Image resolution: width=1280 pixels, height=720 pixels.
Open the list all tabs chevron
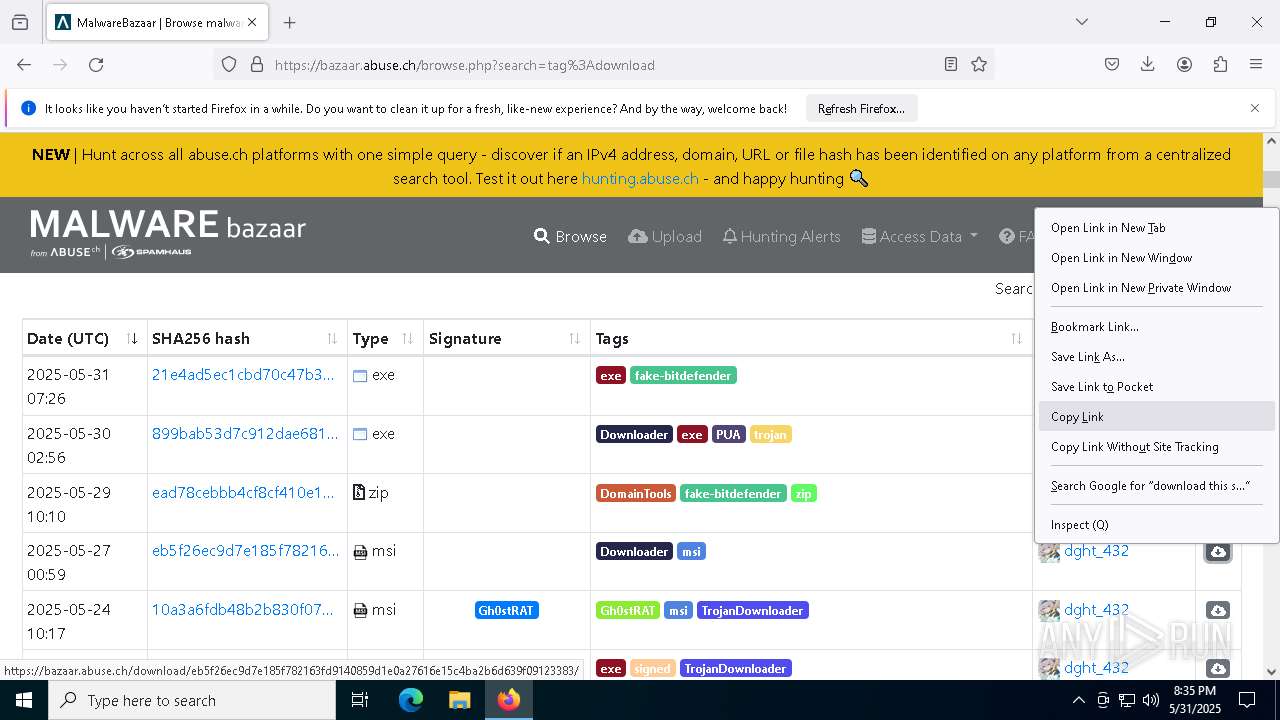pyautogui.click(x=1082, y=22)
